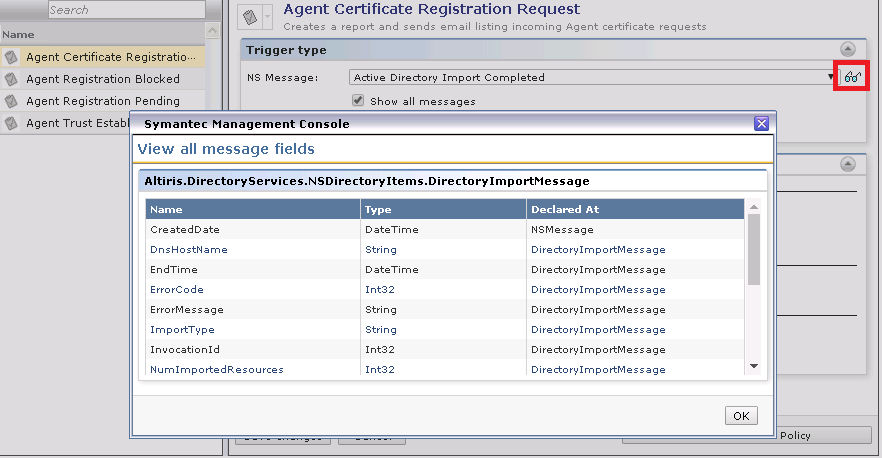Click the policy icon beside the page title
Viewport: 882px width, 458px height.
point(251,17)
